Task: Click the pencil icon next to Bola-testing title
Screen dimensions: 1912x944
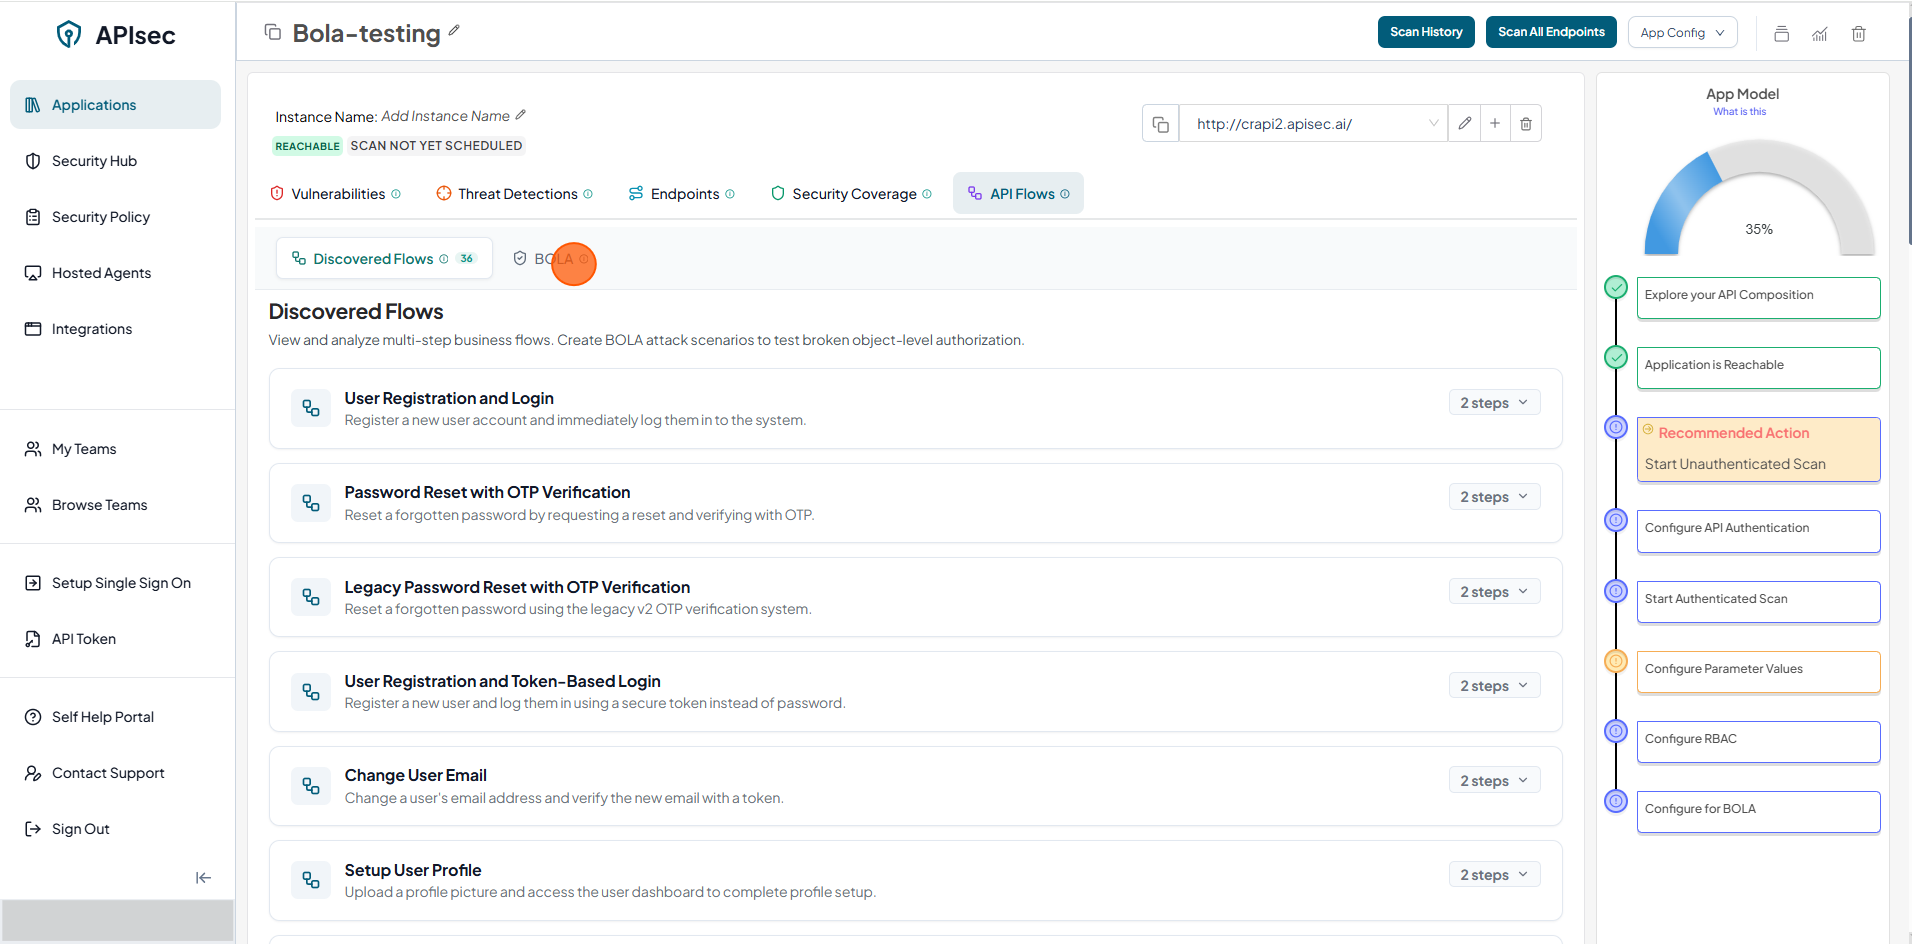Action: point(454,31)
